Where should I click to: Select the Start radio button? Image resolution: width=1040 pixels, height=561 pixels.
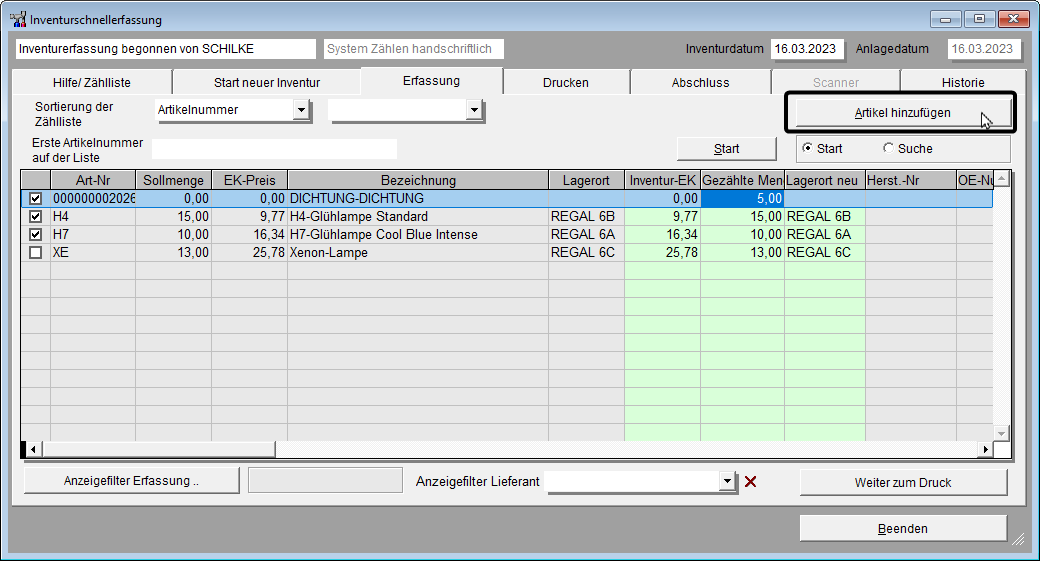point(807,148)
